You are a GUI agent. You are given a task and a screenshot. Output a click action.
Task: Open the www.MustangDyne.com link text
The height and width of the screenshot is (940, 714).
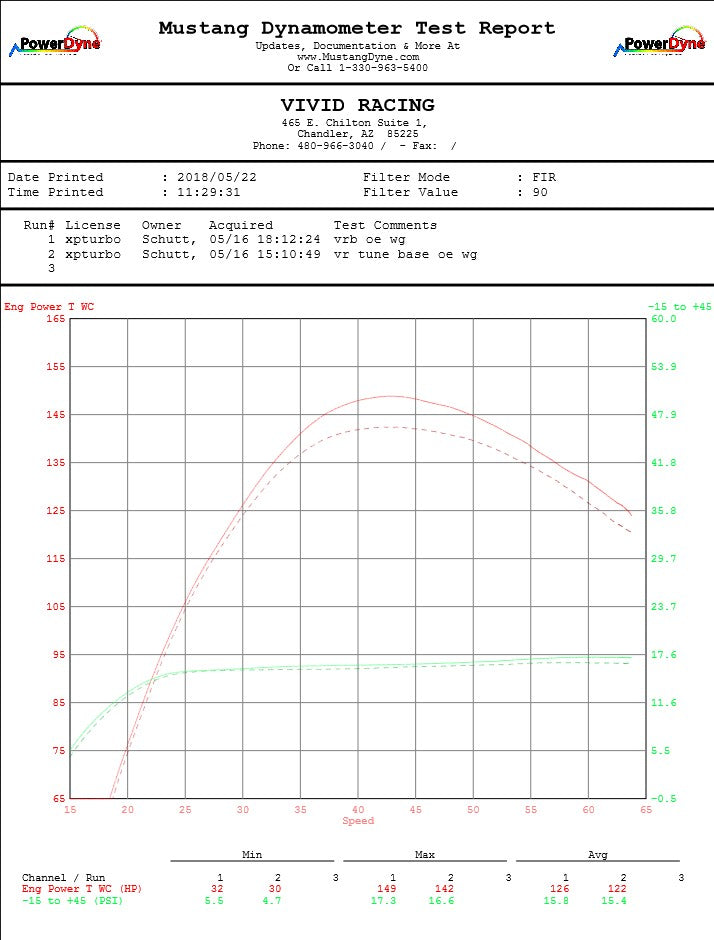(x=358, y=57)
